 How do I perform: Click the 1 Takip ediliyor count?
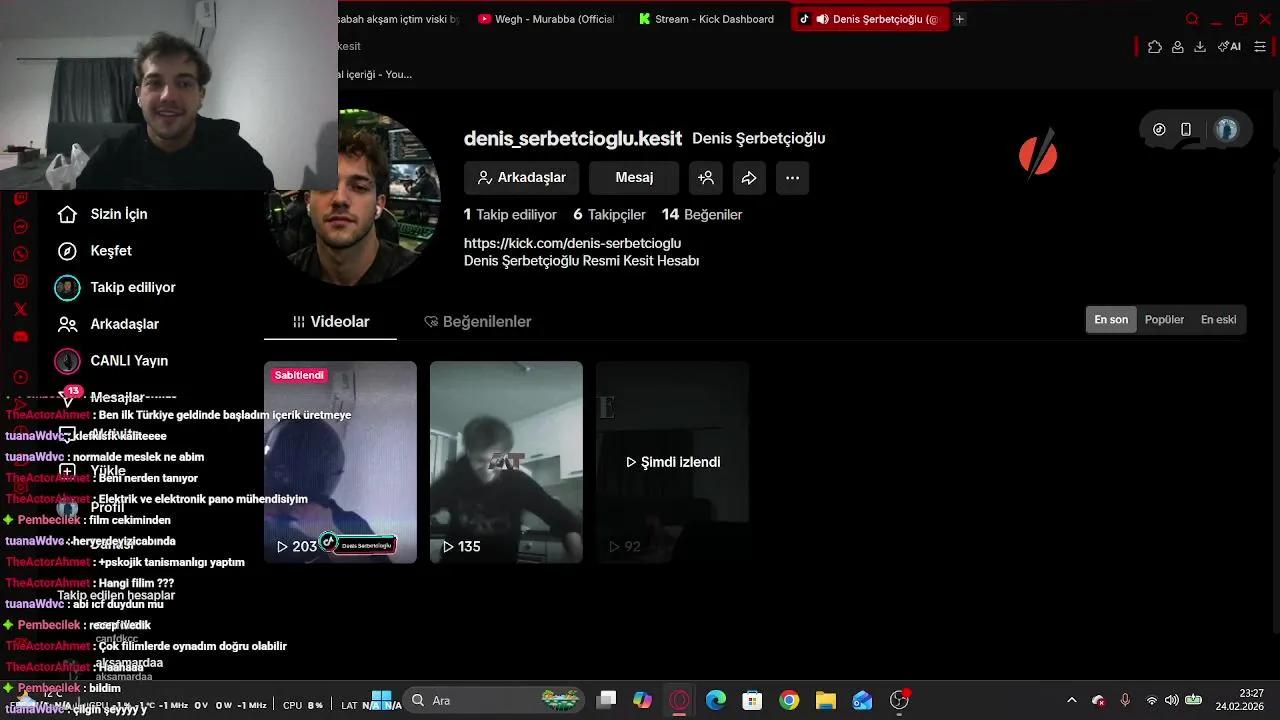coord(510,214)
